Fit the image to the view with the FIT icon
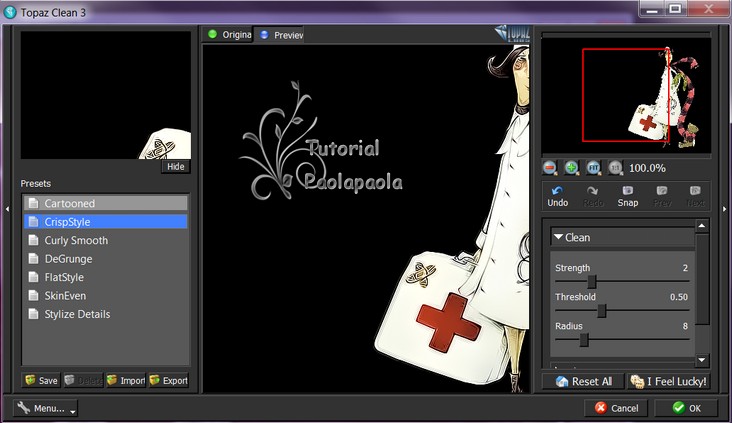The height and width of the screenshot is (423, 732). [x=593, y=168]
